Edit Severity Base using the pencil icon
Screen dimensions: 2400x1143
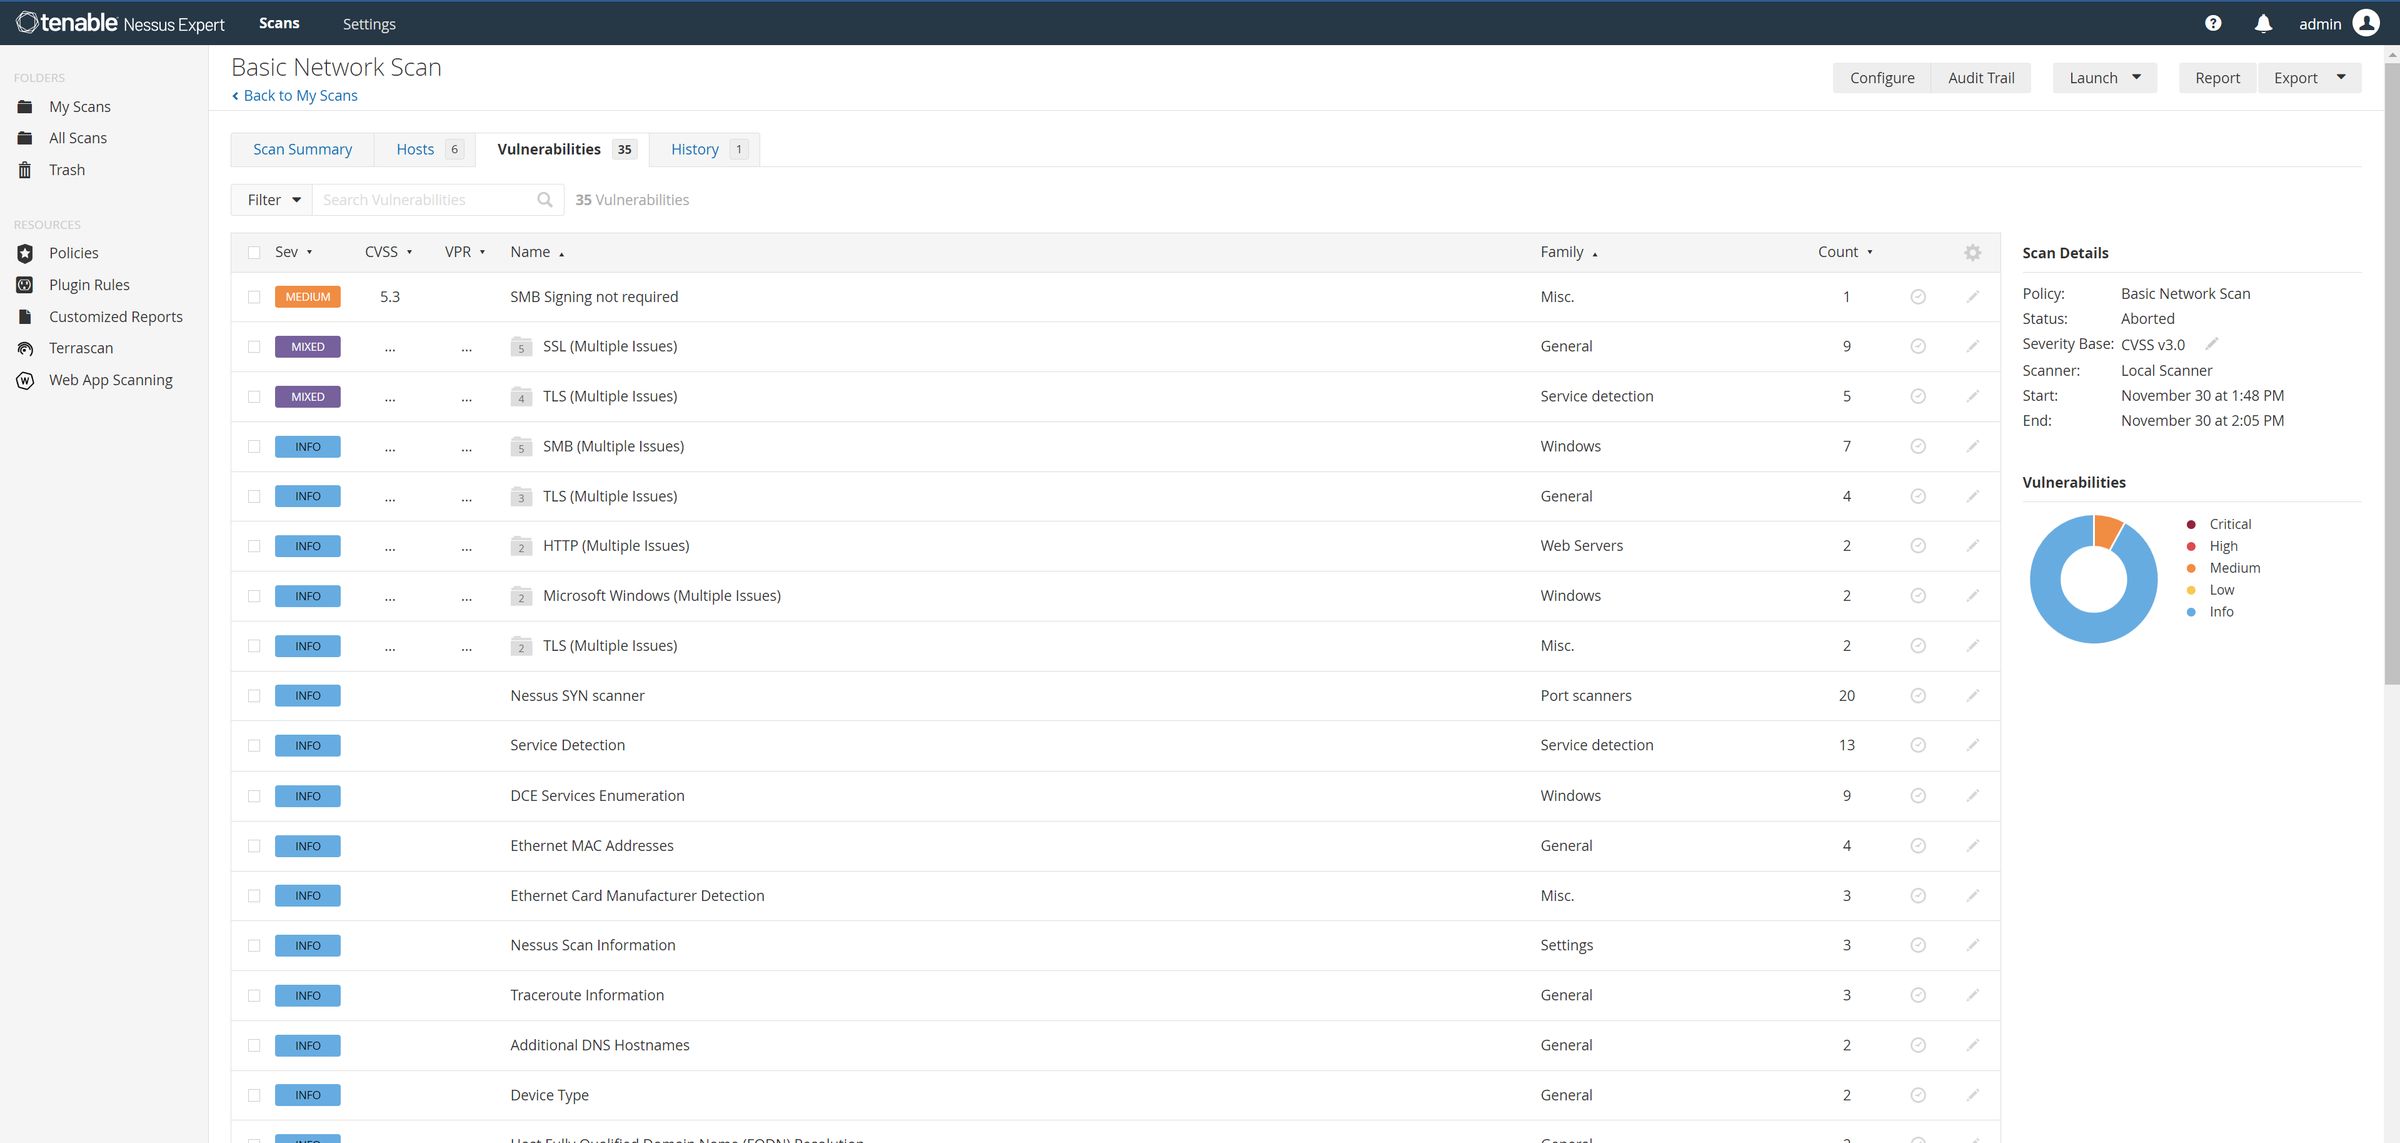(x=2211, y=344)
